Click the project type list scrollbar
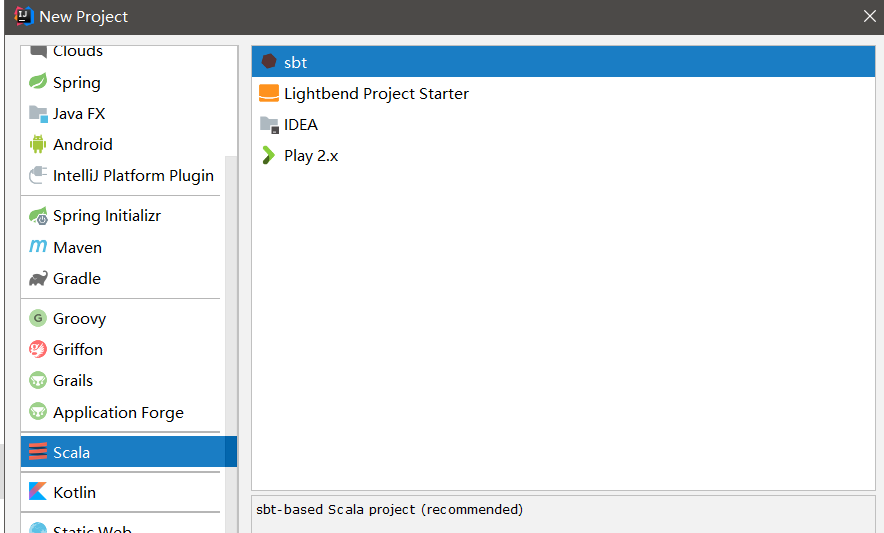884x533 pixels. [231, 300]
